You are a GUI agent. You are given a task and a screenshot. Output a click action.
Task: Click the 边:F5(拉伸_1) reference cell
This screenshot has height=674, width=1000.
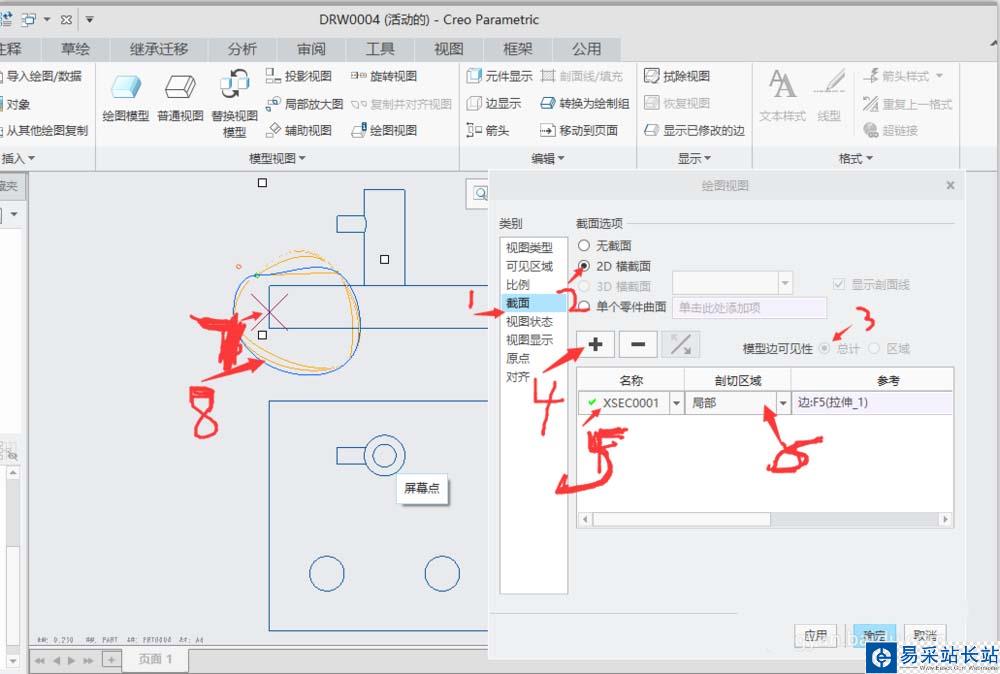872,403
